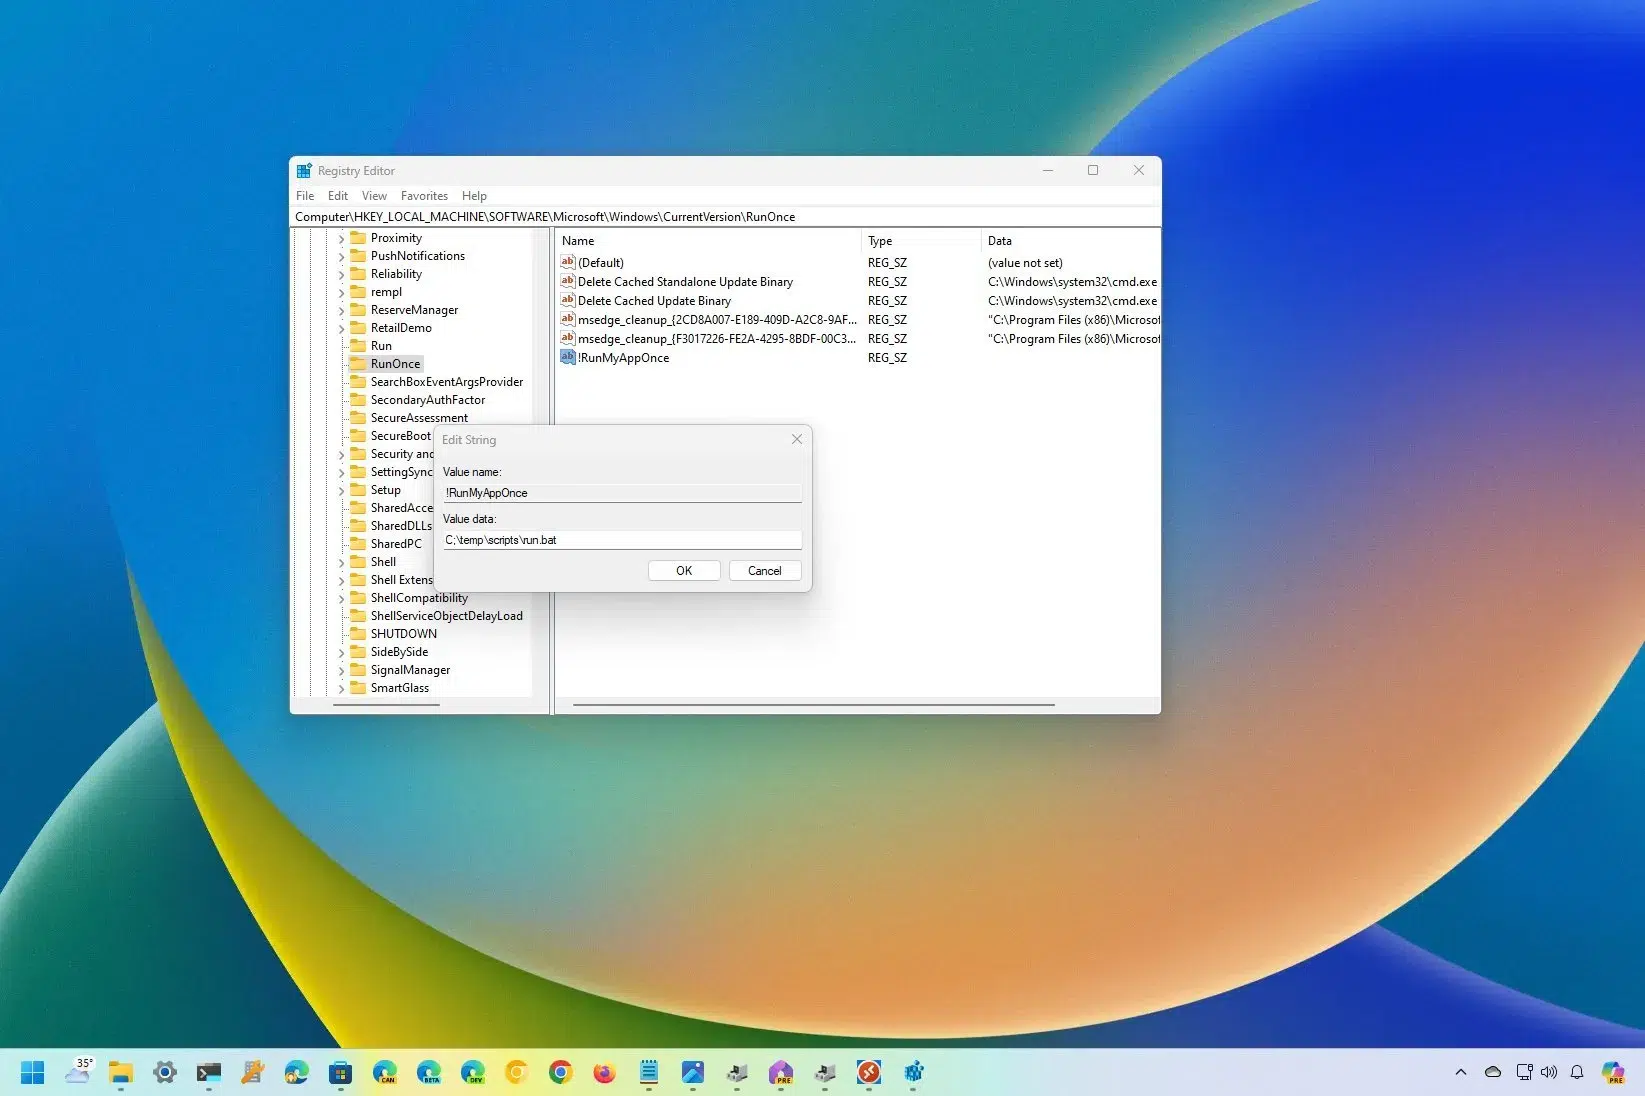This screenshot has width=1645, height=1096.
Task: Click inside the Value data field
Action: pyautogui.click(x=621, y=539)
